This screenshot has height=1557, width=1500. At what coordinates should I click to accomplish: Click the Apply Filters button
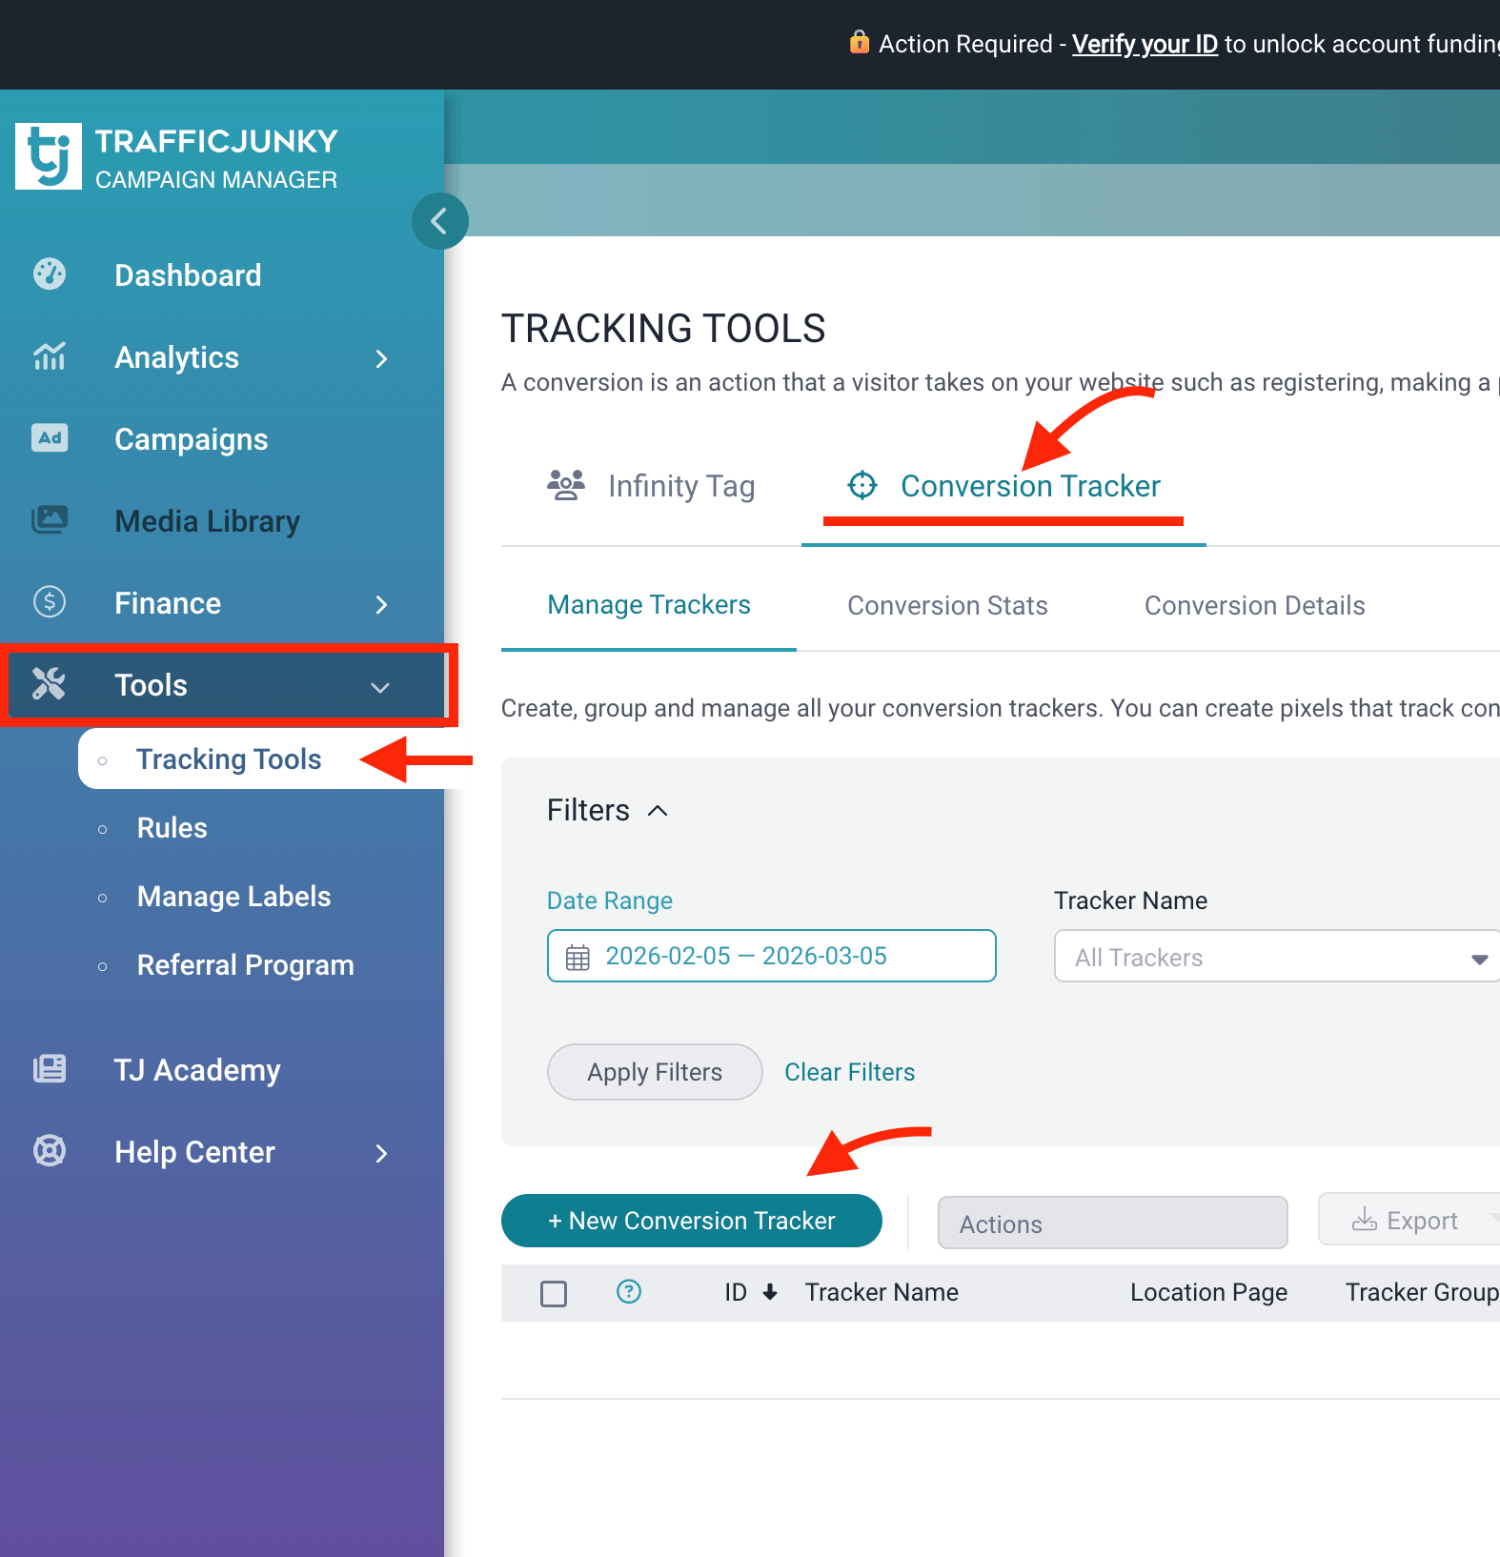click(655, 1072)
